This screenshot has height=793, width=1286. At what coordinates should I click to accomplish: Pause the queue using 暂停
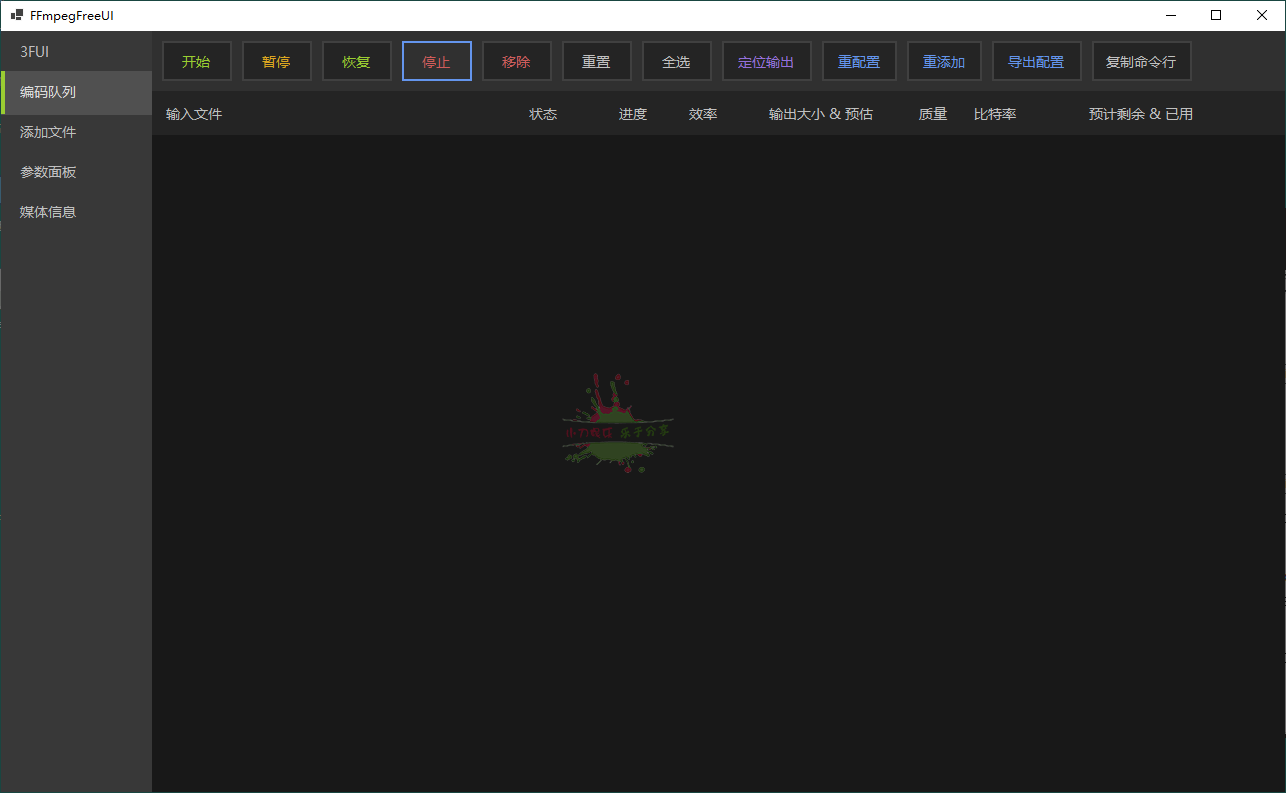(x=276, y=61)
